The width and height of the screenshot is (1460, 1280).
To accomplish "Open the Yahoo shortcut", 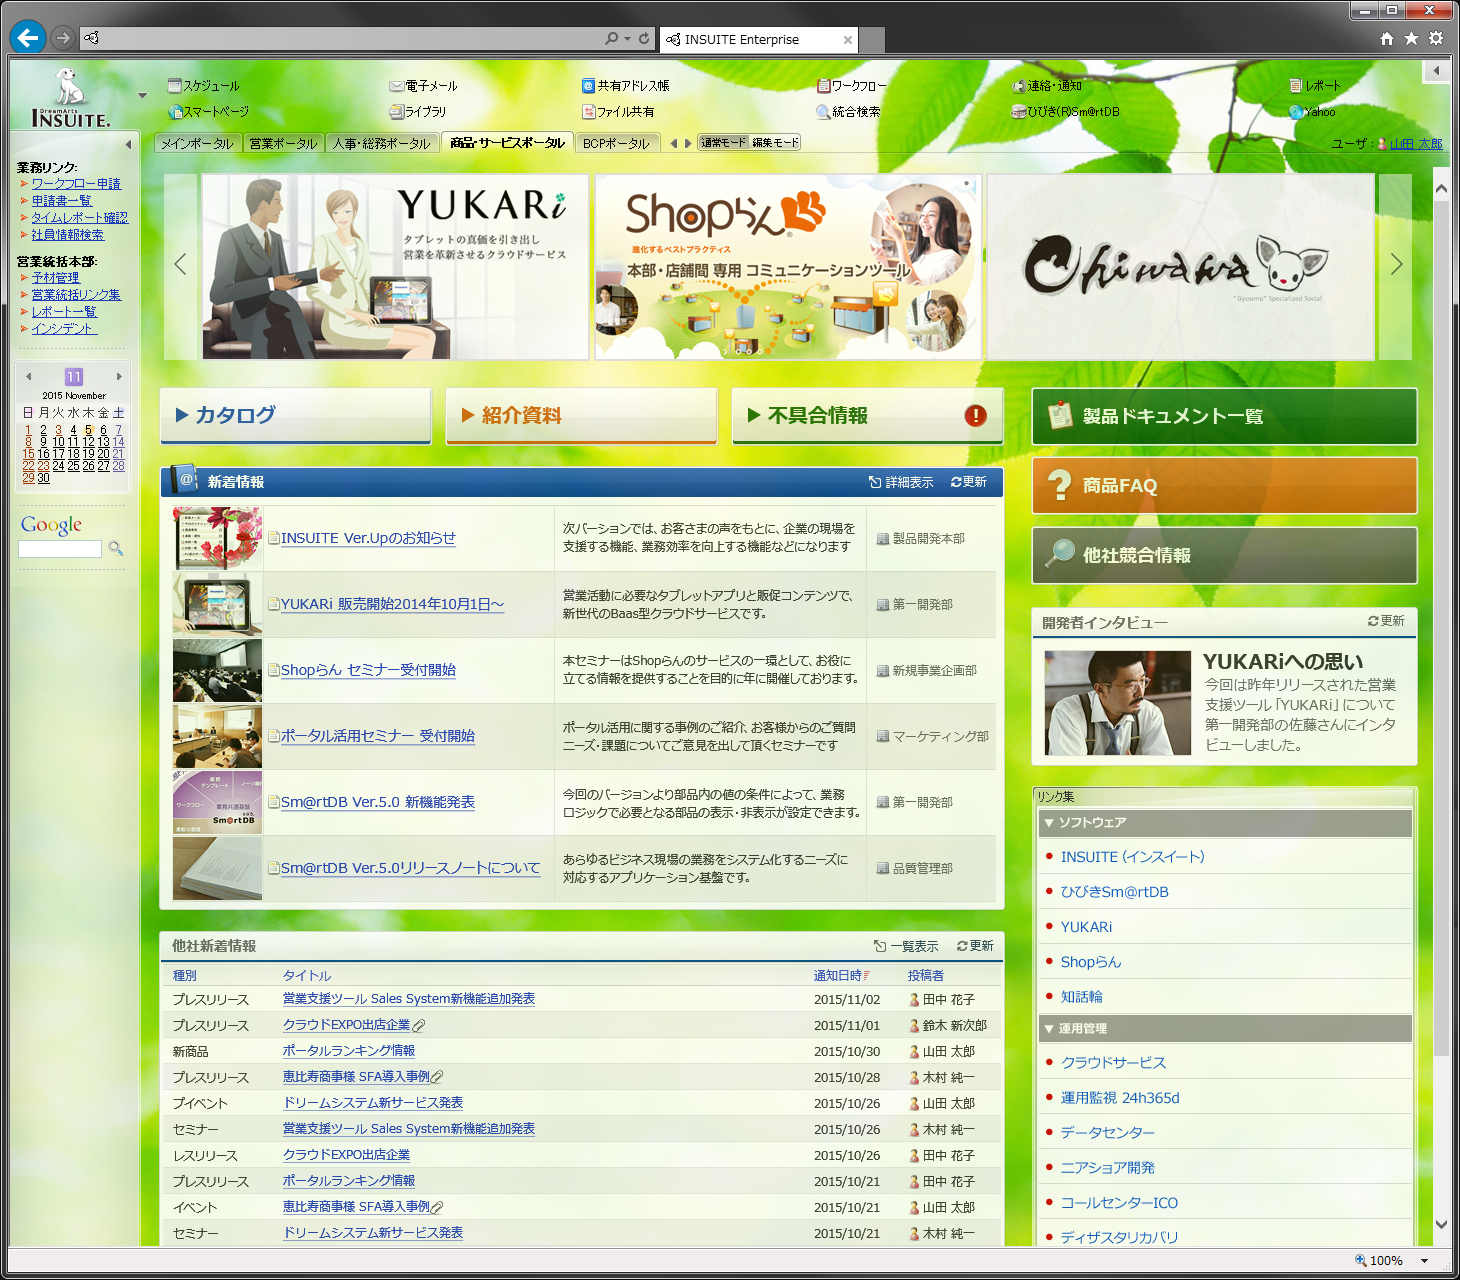I will [x=1312, y=112].
